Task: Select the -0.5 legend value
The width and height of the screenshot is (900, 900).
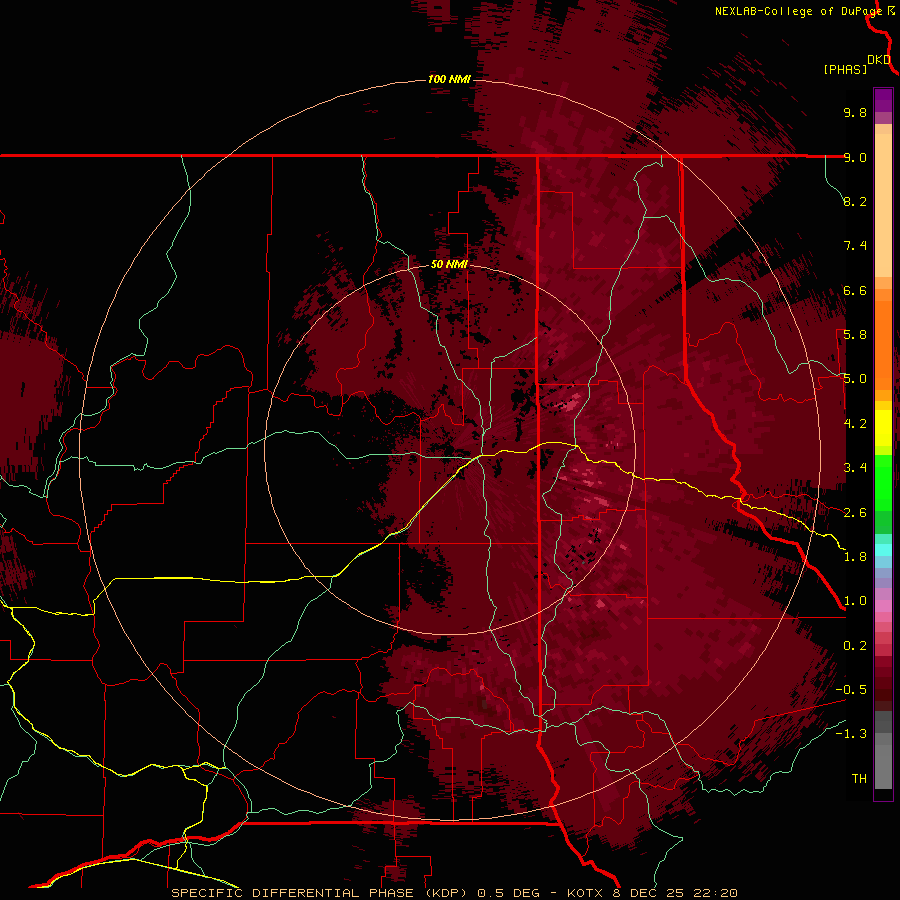Action: coord(851,690)
